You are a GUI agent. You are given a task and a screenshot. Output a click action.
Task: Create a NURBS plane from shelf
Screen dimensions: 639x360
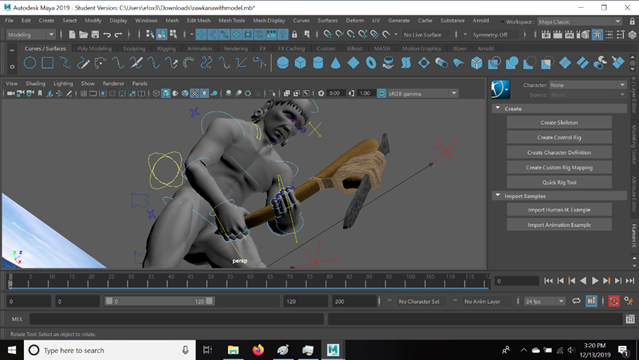[x=353, y=63]
